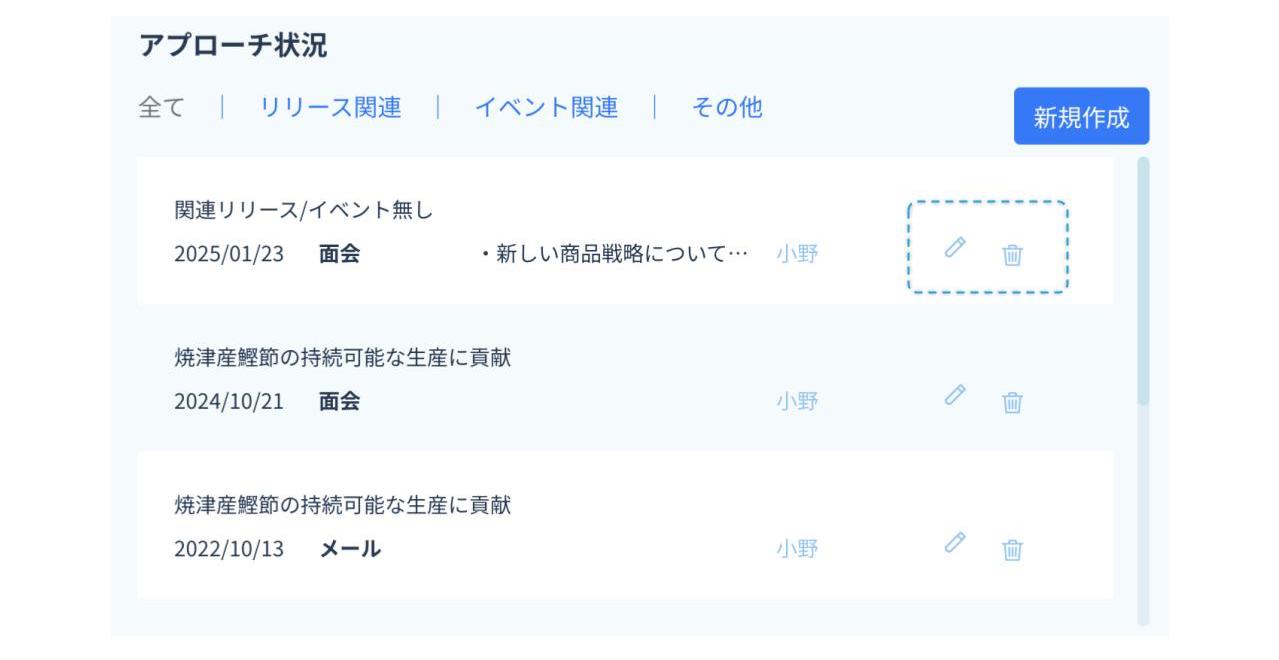Switch to リリース関連 tab
Image resolution: width=1279 pixels, height=660 pixels.
click(330, 107)
